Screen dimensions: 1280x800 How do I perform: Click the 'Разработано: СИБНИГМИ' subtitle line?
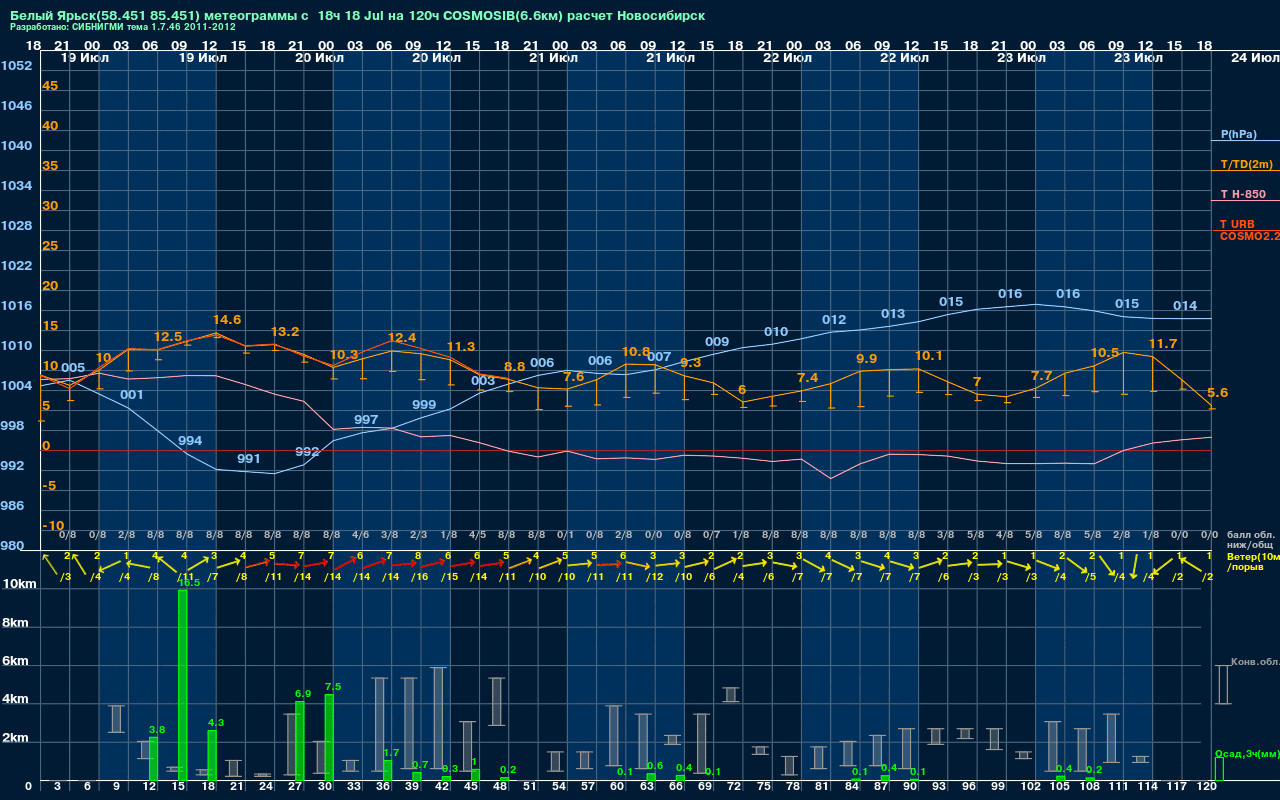123,27
